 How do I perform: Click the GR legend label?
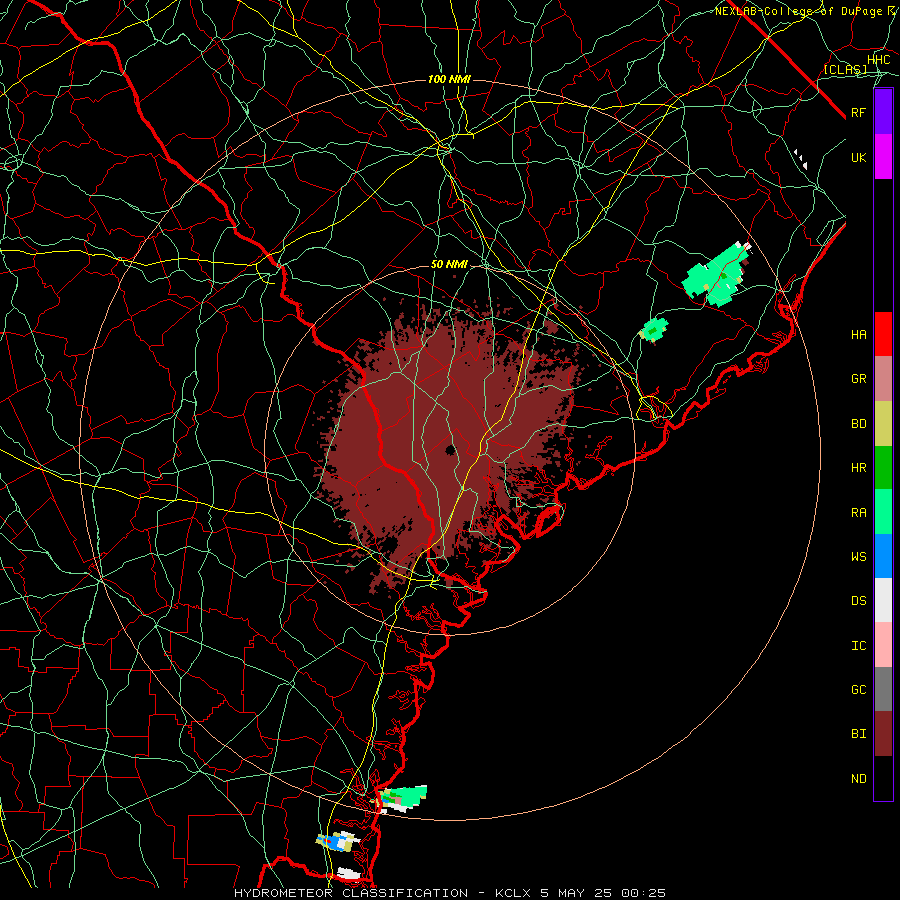(858, 379)
